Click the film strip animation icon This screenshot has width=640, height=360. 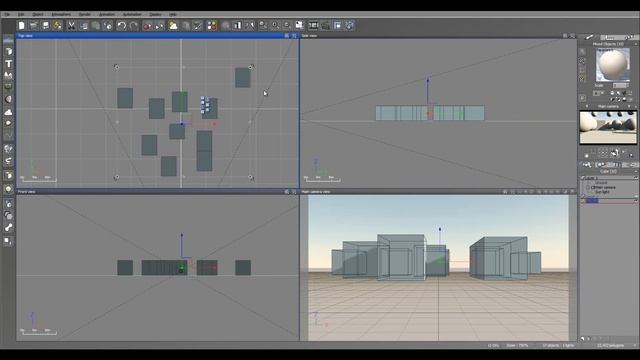coord(313,26)
